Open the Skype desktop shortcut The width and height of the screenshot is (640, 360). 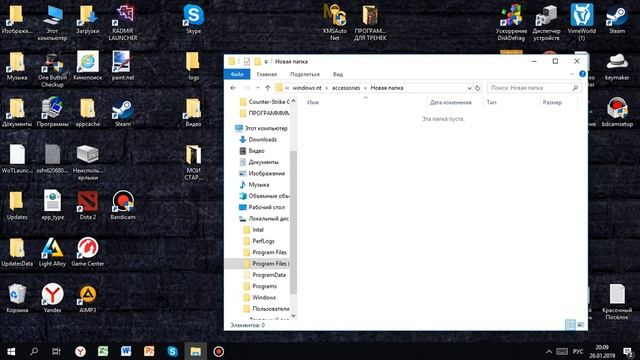pyautogui.click(x=193, y=19)
